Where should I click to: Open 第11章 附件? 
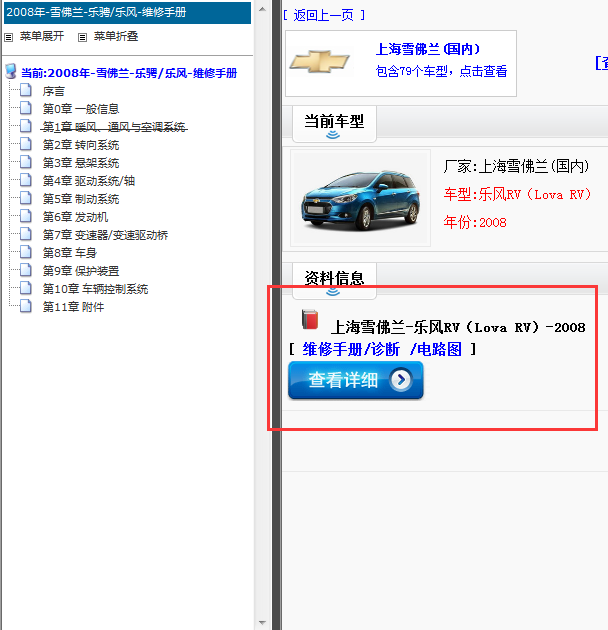(73, 307)
